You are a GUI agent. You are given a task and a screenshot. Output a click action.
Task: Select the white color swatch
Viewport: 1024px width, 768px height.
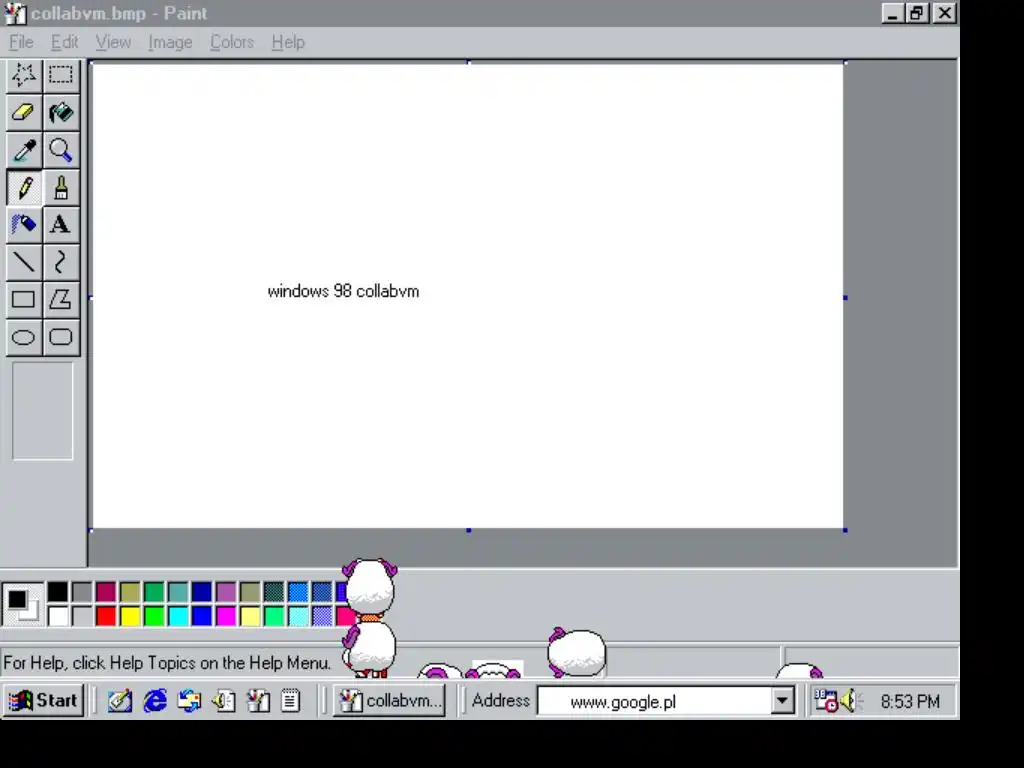[x=57, y=616]
